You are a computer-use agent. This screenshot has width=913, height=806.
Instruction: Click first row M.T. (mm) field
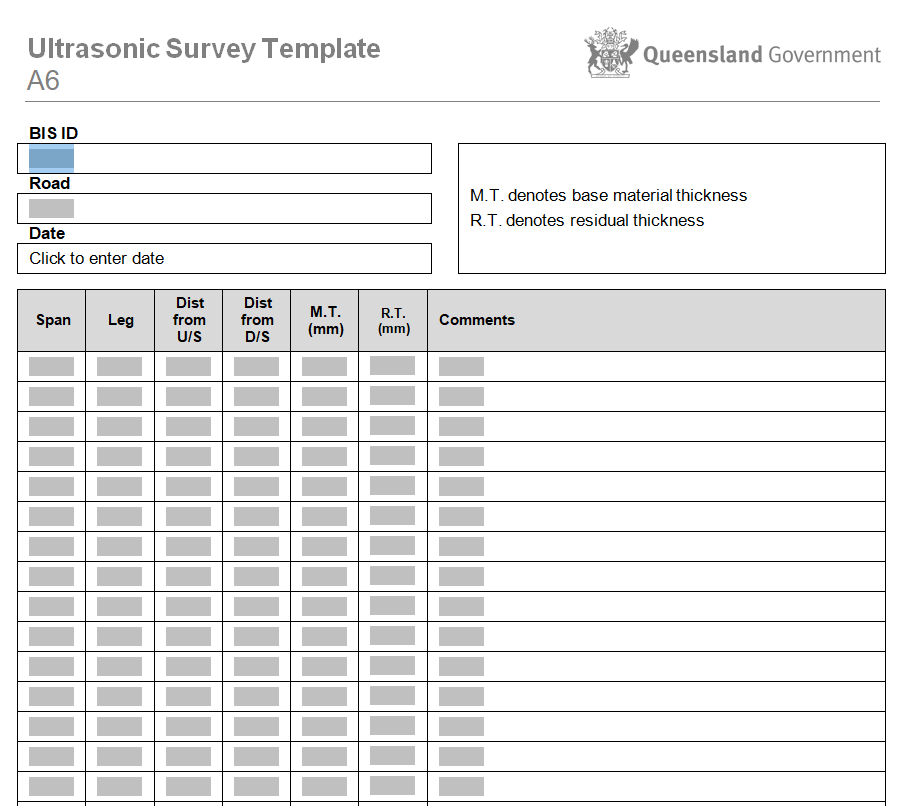(324, 367)
